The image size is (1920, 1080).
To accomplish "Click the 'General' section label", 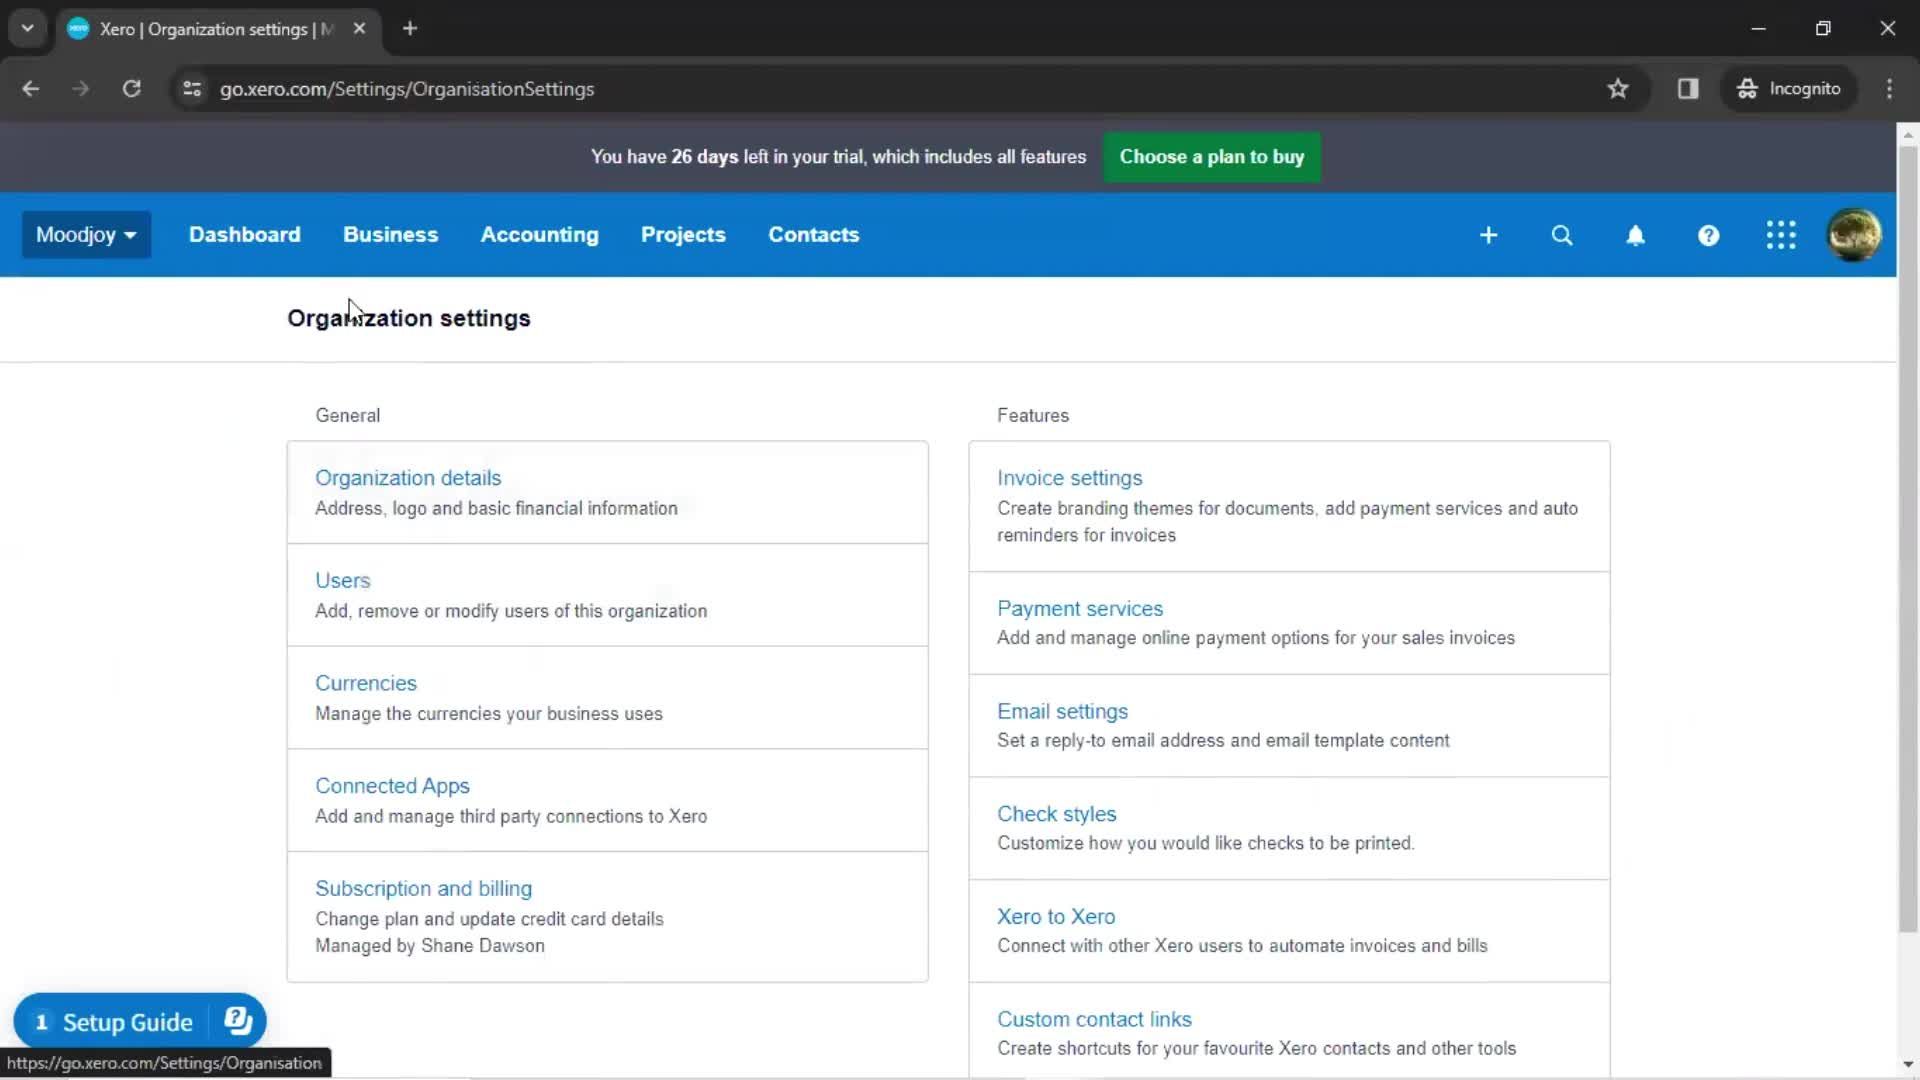I will 347,415.
